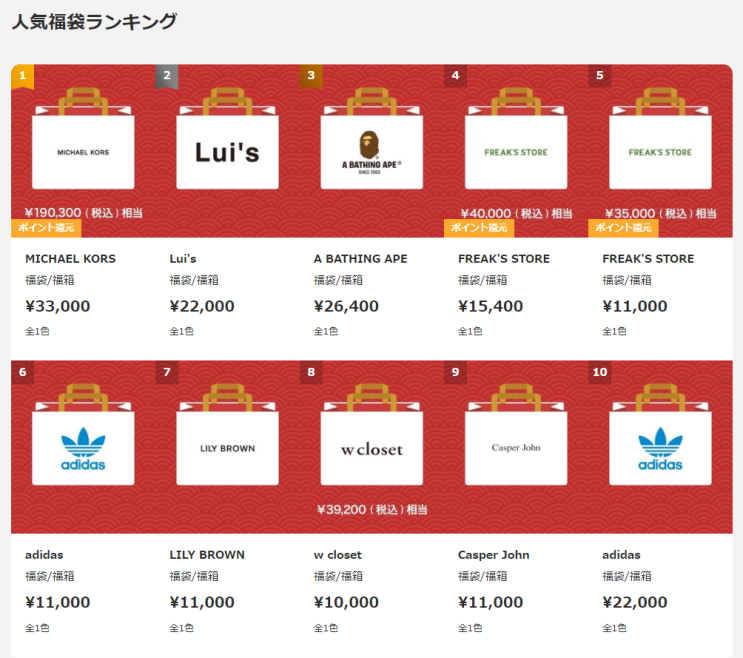Image resolution: width=743 pixels, height=658 pixels.
Task: Click the rank 2 silver badge
Action: pyautogui.click(x=167, y=75)
